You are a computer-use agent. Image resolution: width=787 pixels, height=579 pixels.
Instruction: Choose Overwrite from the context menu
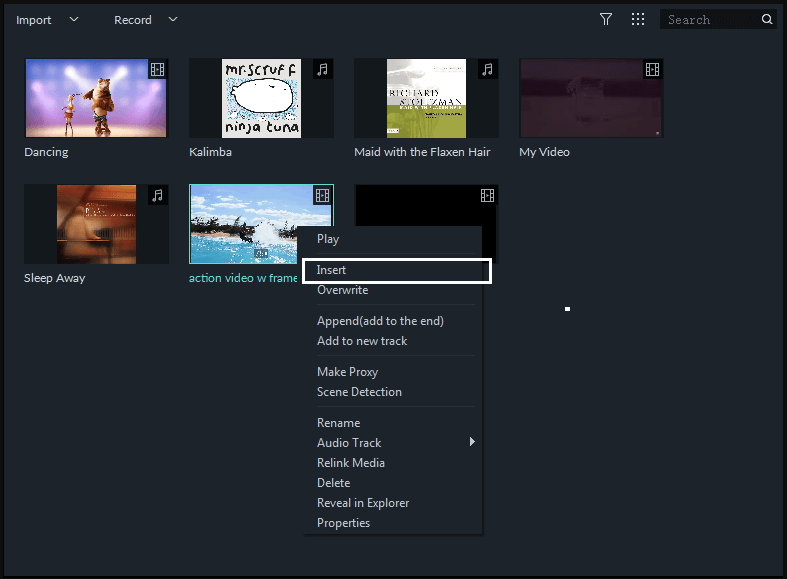[x=342, y=290]
